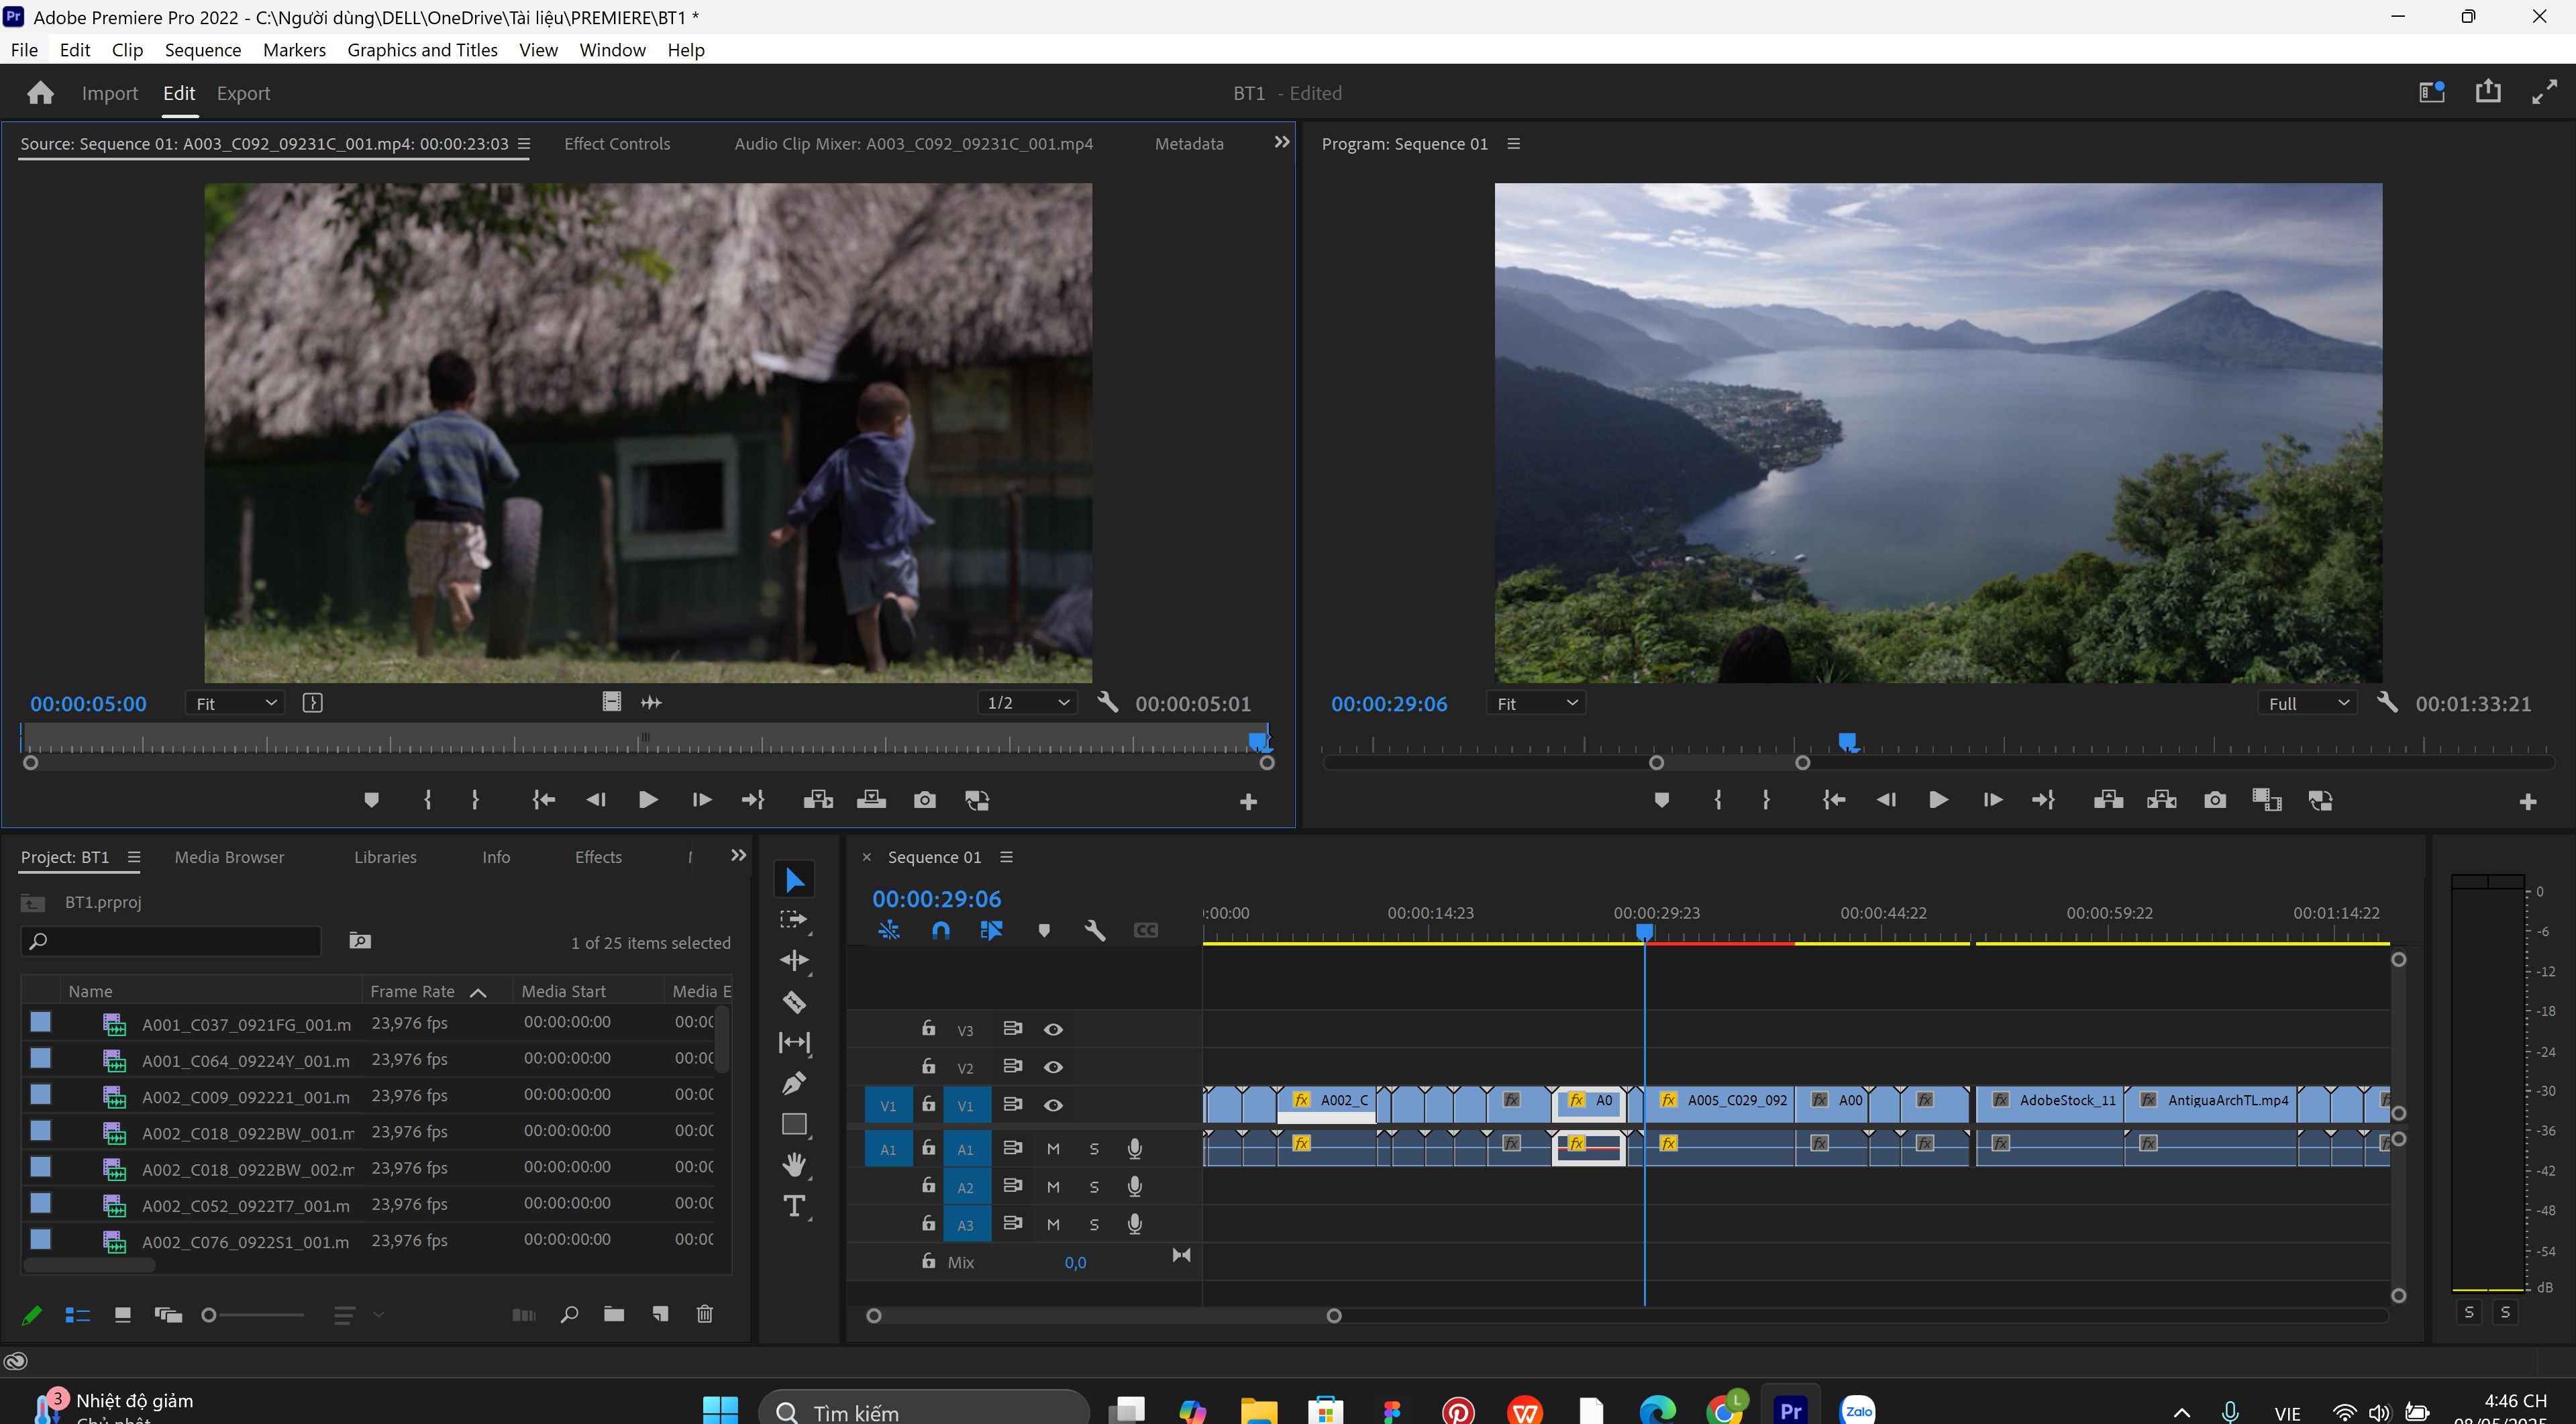The width and height of the screenshot is (2576, 1424).
Task: Switch to Effect Controls tab
Action: pos(617,144)
